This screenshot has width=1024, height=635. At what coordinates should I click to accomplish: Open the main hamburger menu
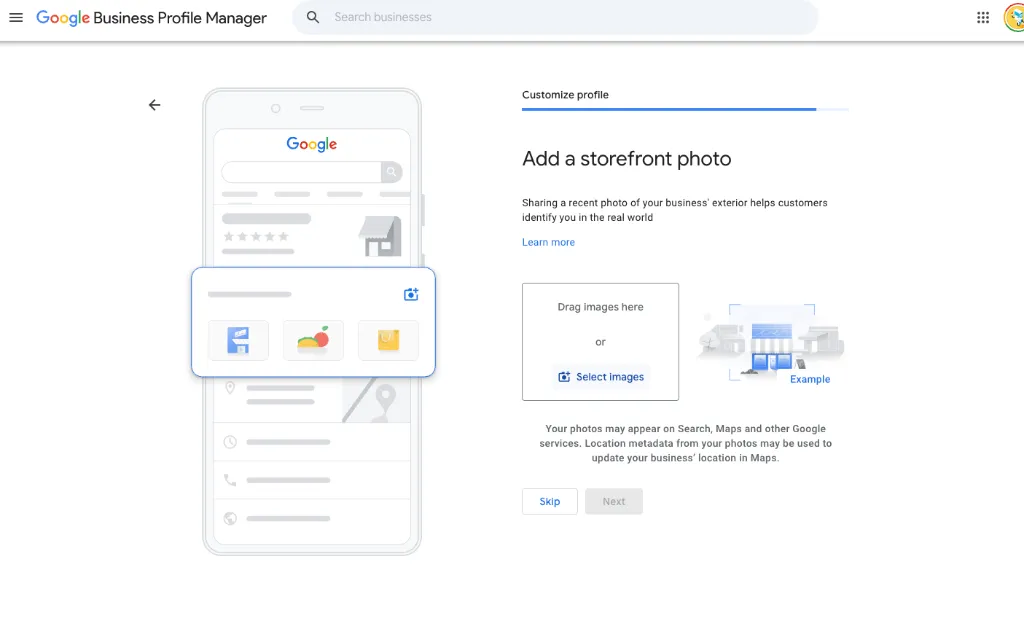click(x=16, y=18)
